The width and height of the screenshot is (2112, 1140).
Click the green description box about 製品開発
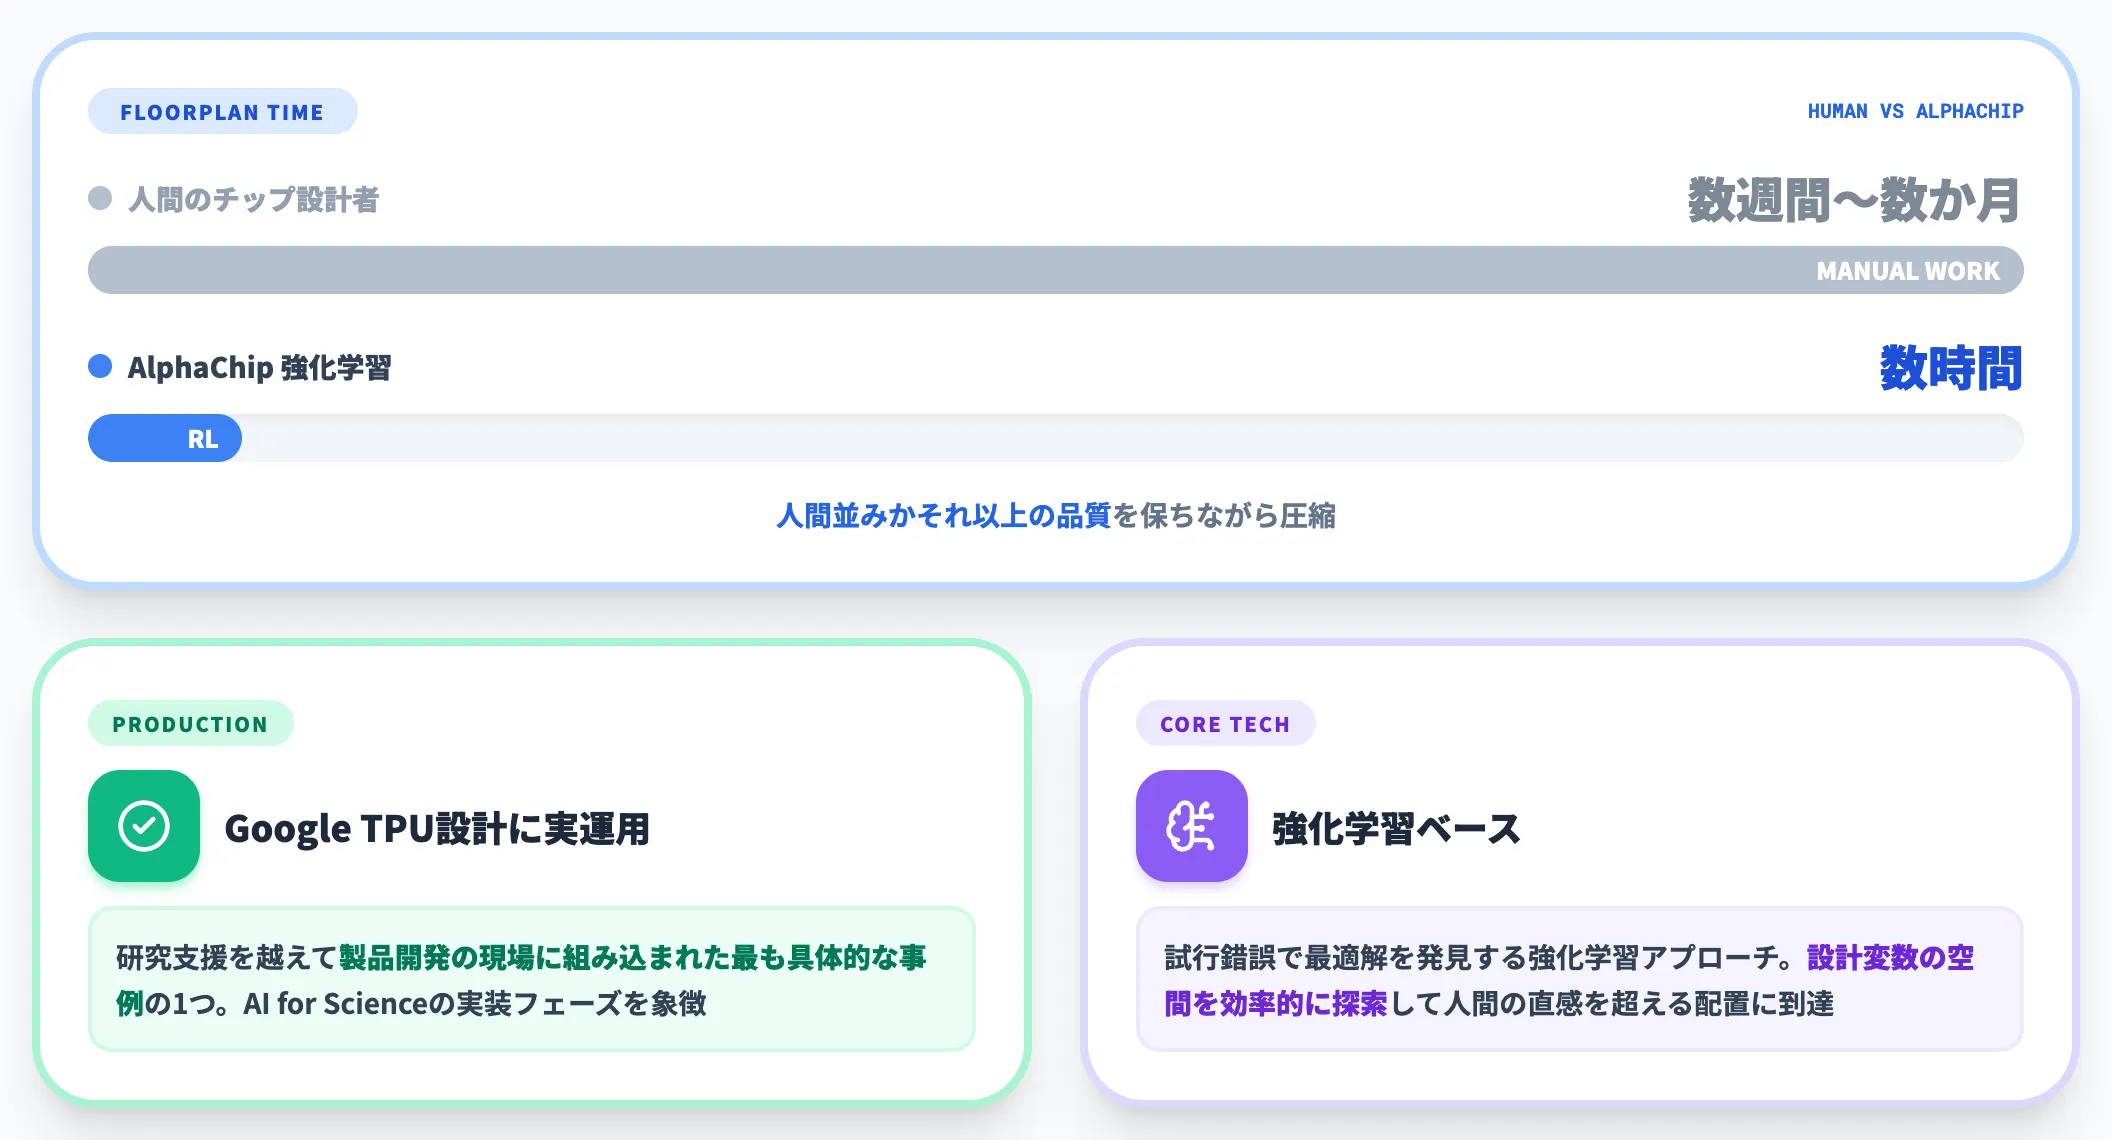coord(532,979)
